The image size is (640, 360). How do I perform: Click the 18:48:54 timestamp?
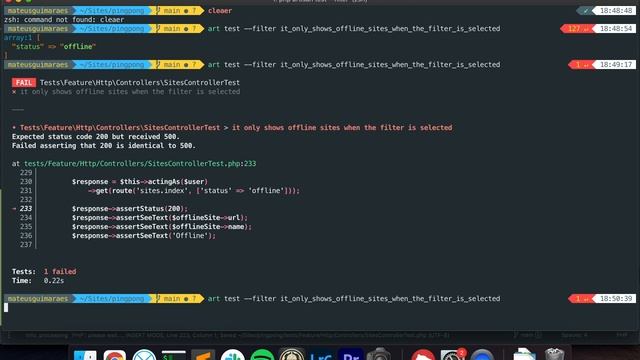pyautogui.click(x=616, y=29)
